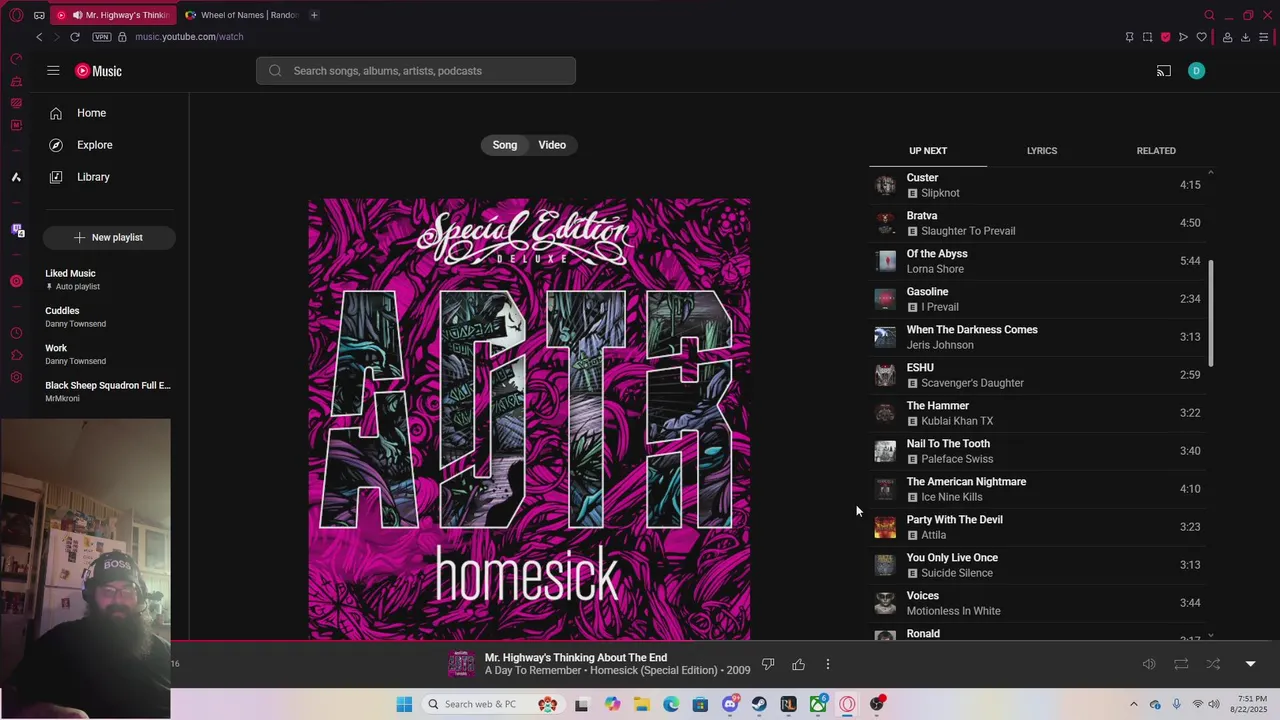Open browser downloads icon
1280x720 pixels.
pos(1245,37)
